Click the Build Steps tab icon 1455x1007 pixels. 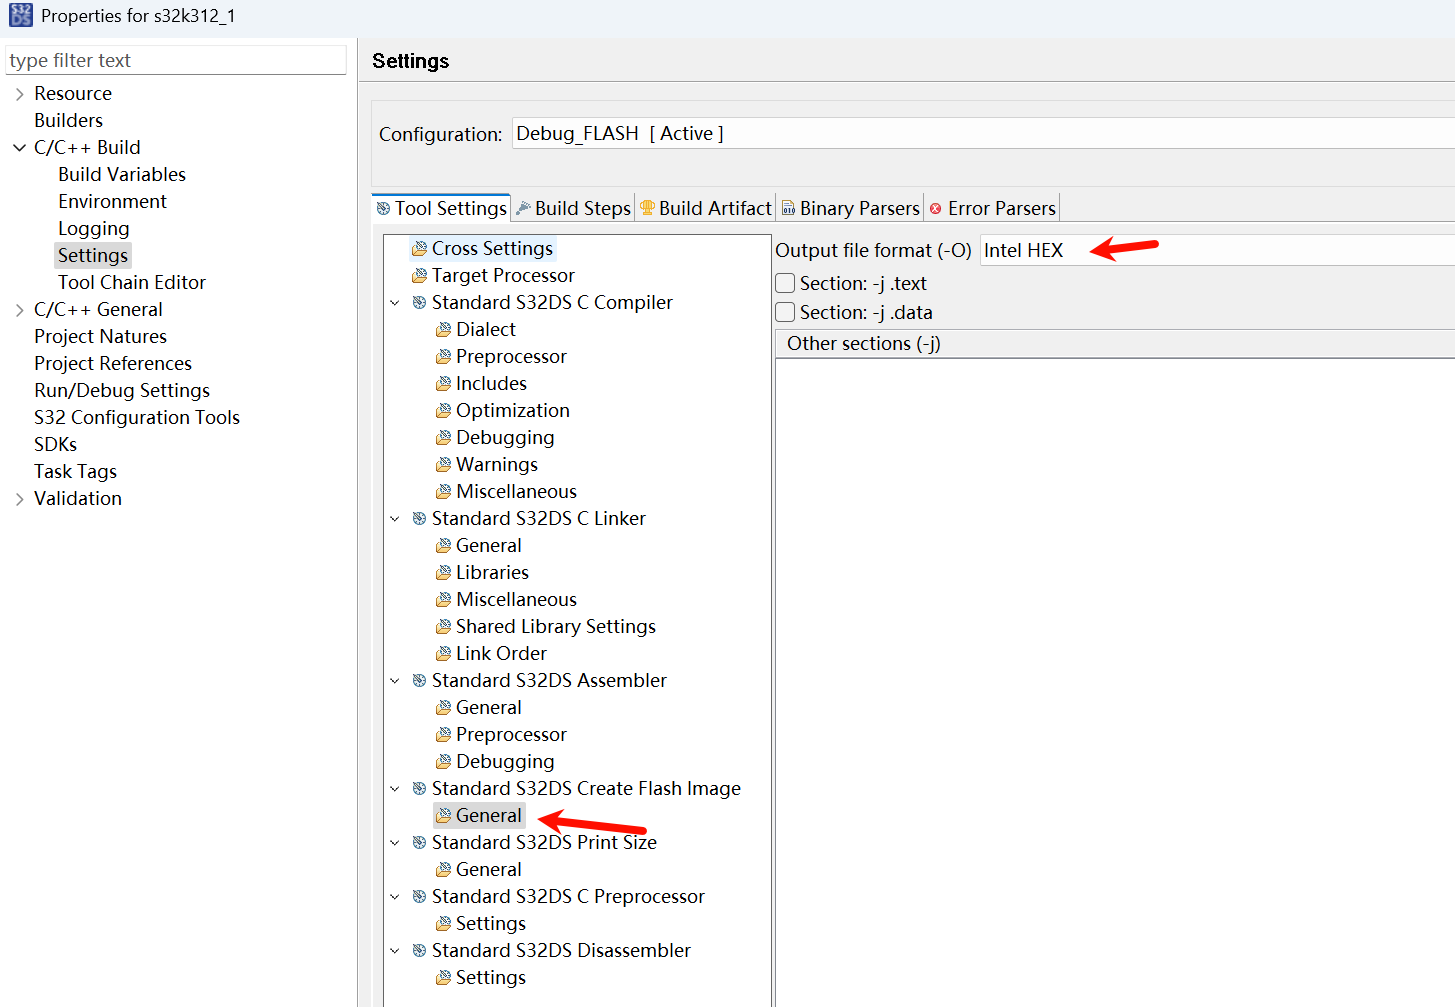tap(523, 208)
